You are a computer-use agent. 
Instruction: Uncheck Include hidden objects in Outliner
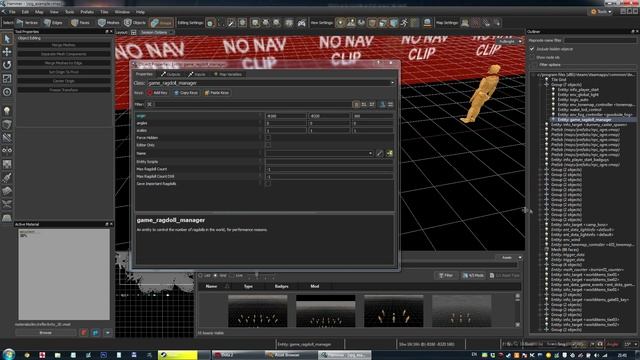(532, 49)
